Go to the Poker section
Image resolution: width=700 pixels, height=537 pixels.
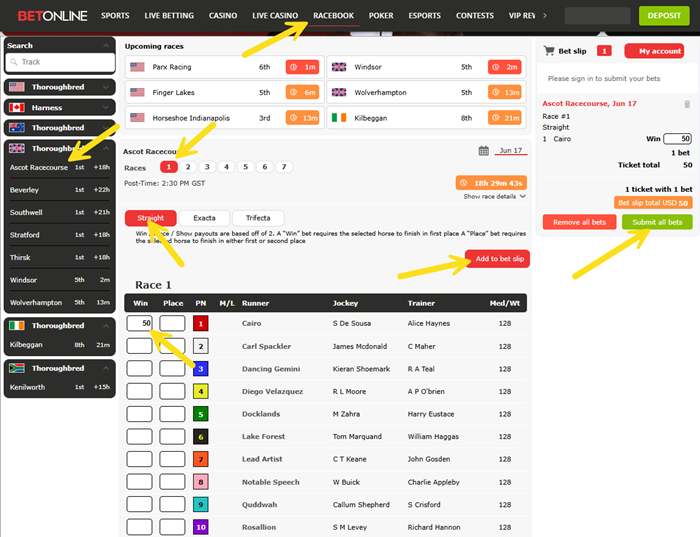381,16
